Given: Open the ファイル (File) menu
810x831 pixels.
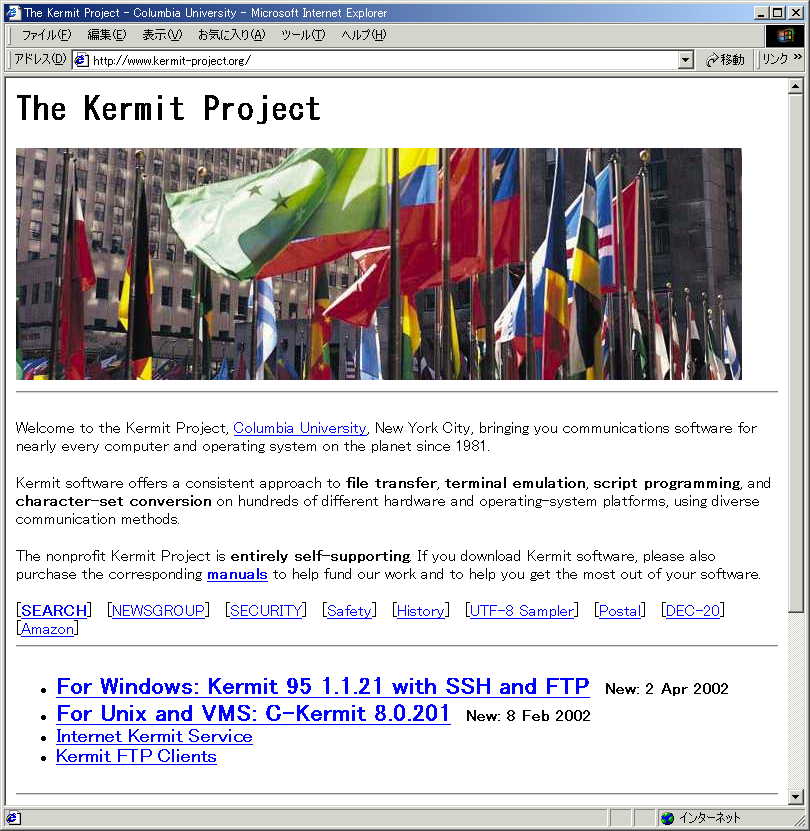Looking at the screenshot, I should [46, 35].
